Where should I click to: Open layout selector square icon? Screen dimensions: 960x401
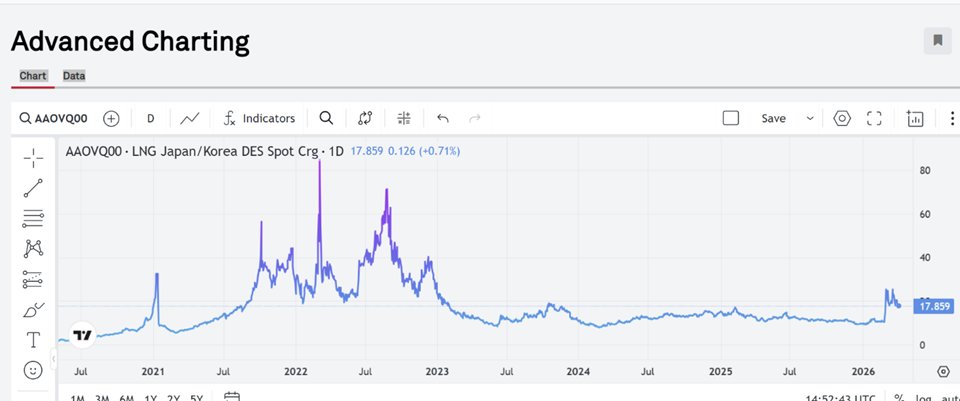730,118
